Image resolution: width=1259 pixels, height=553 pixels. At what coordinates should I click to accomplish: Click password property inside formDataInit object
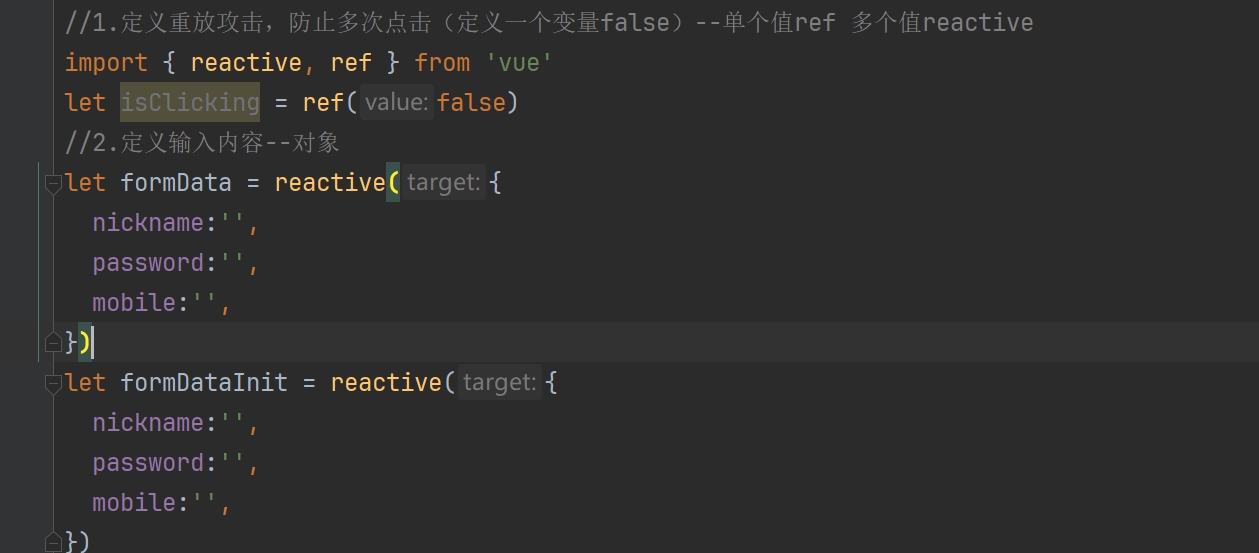[148, 462]
